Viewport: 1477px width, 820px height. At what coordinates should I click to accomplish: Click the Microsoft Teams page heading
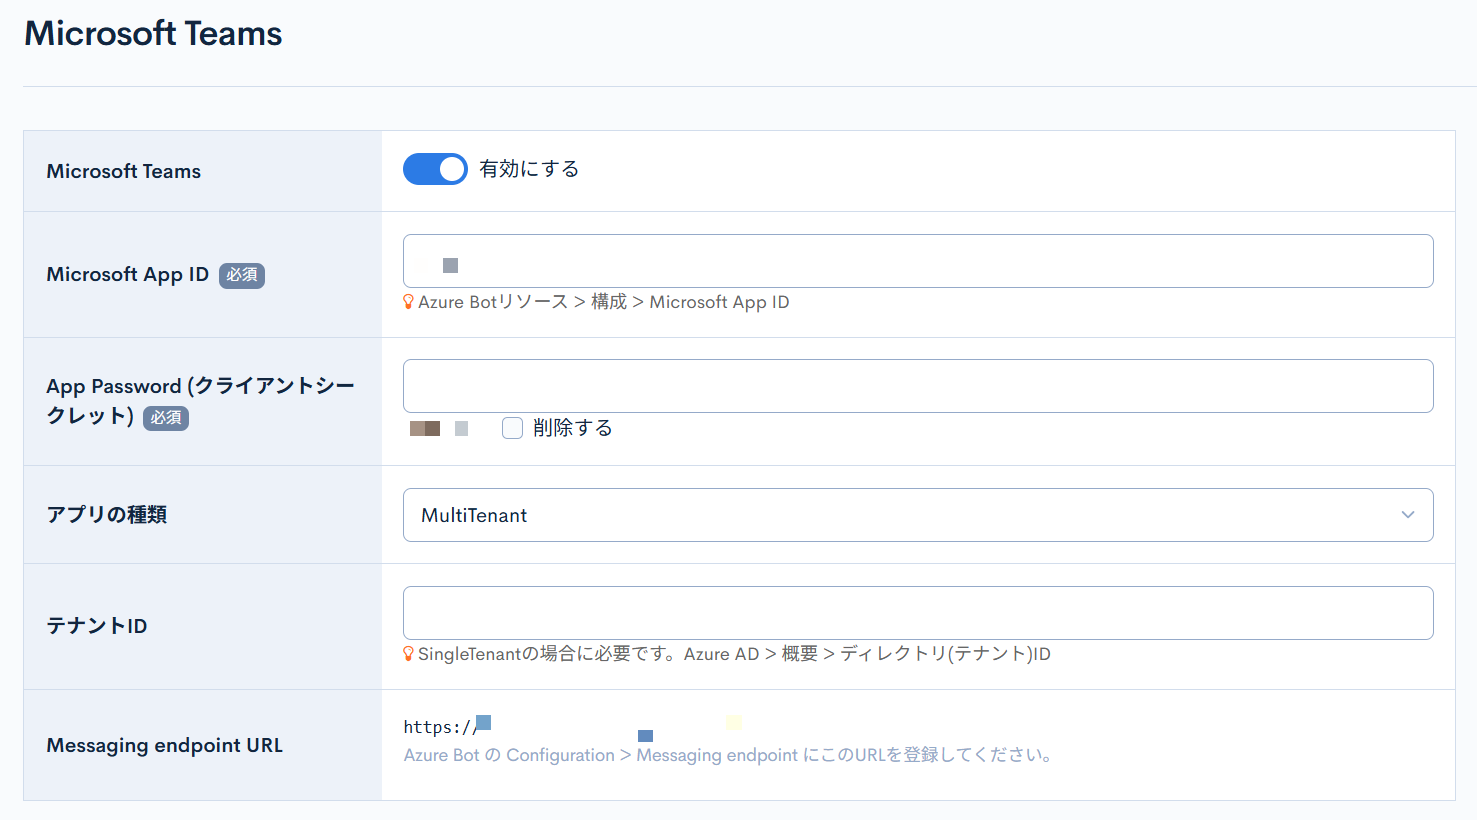point(153,33)
